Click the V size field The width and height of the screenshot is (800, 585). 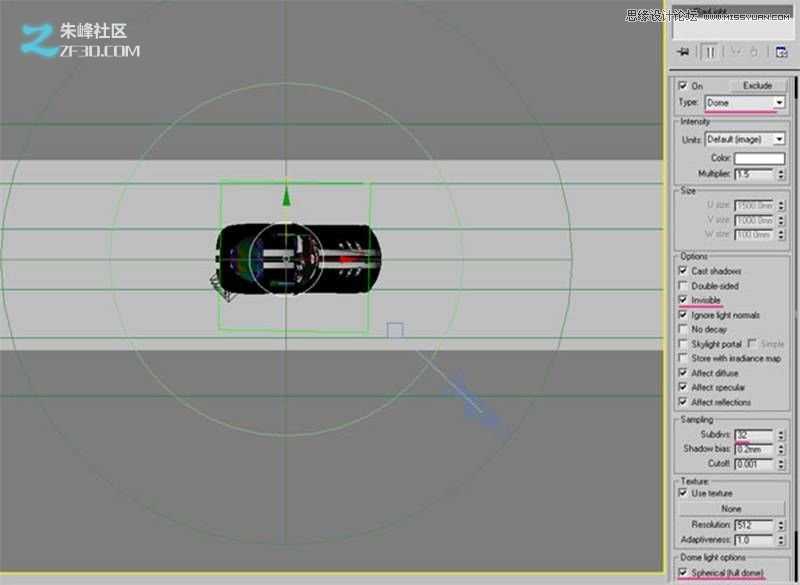point(755,220)
